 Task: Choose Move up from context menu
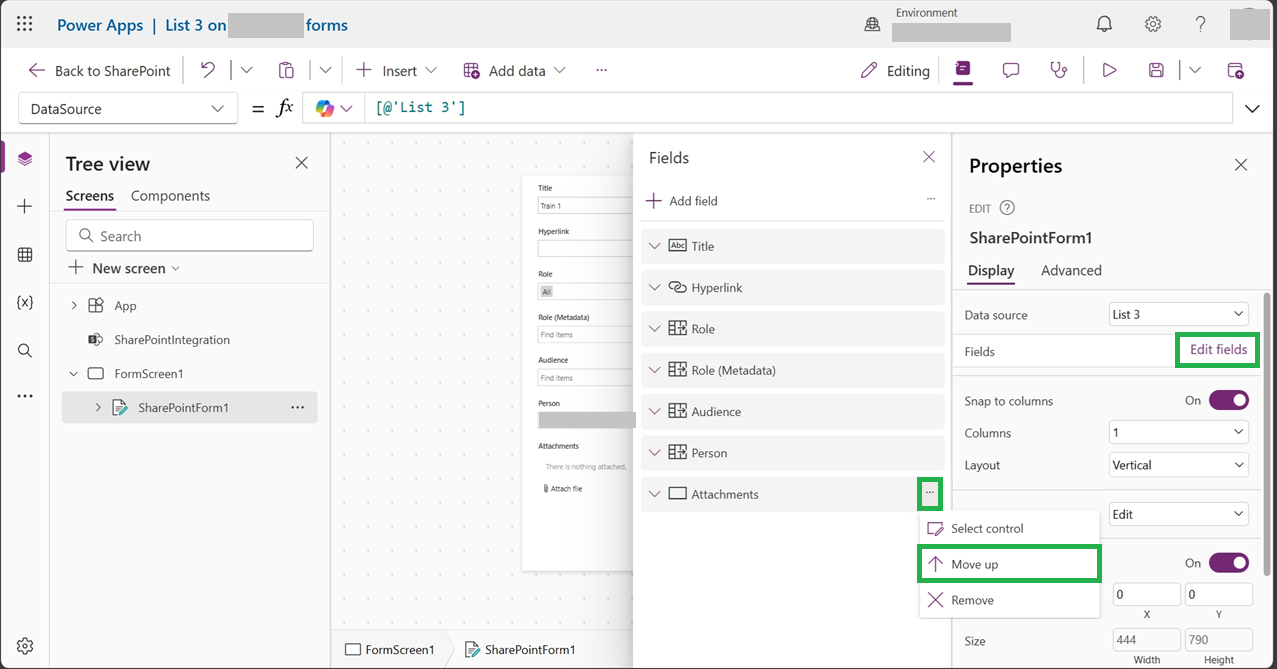tap(1010, 564)
